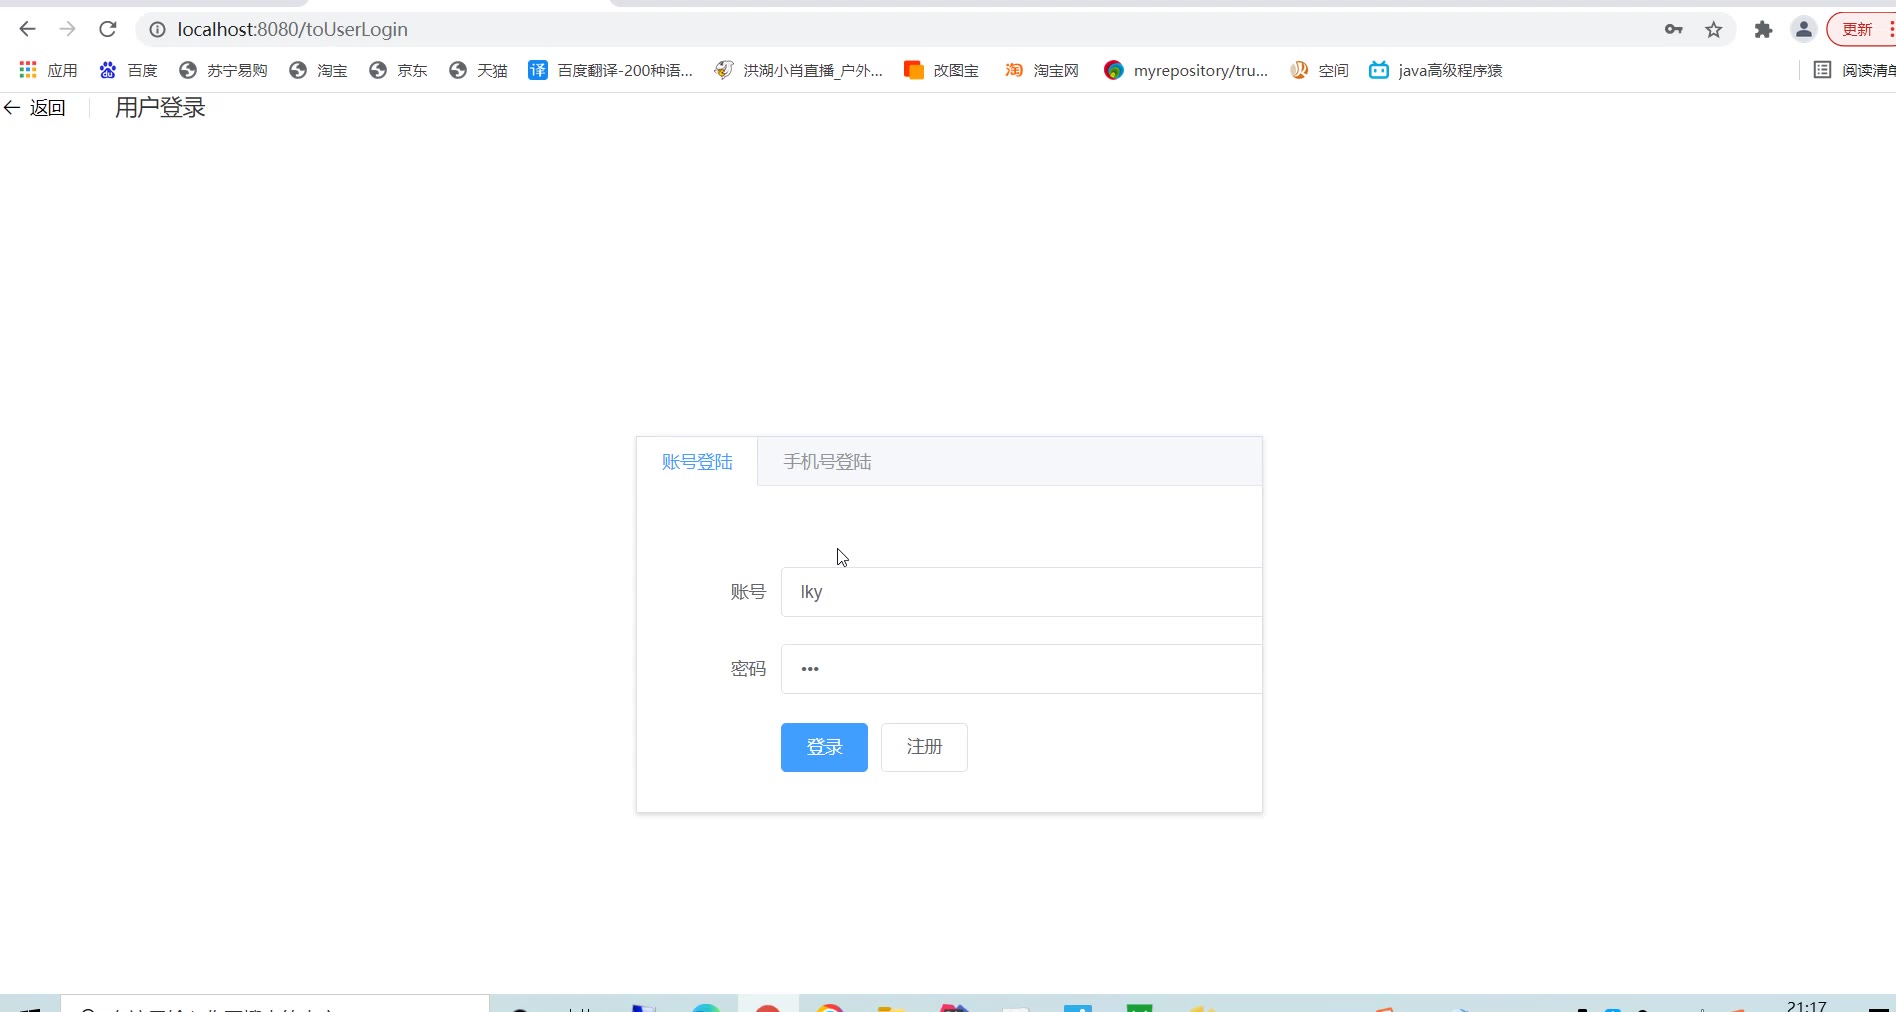The height and width of the screenshot is (1012, 1896).
Task: Click the 注册 register button
Action: (924, 747)
